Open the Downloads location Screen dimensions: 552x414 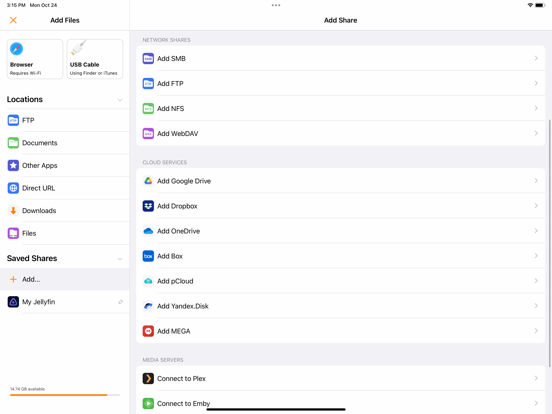pyautogui.click(x=65, y=211)
